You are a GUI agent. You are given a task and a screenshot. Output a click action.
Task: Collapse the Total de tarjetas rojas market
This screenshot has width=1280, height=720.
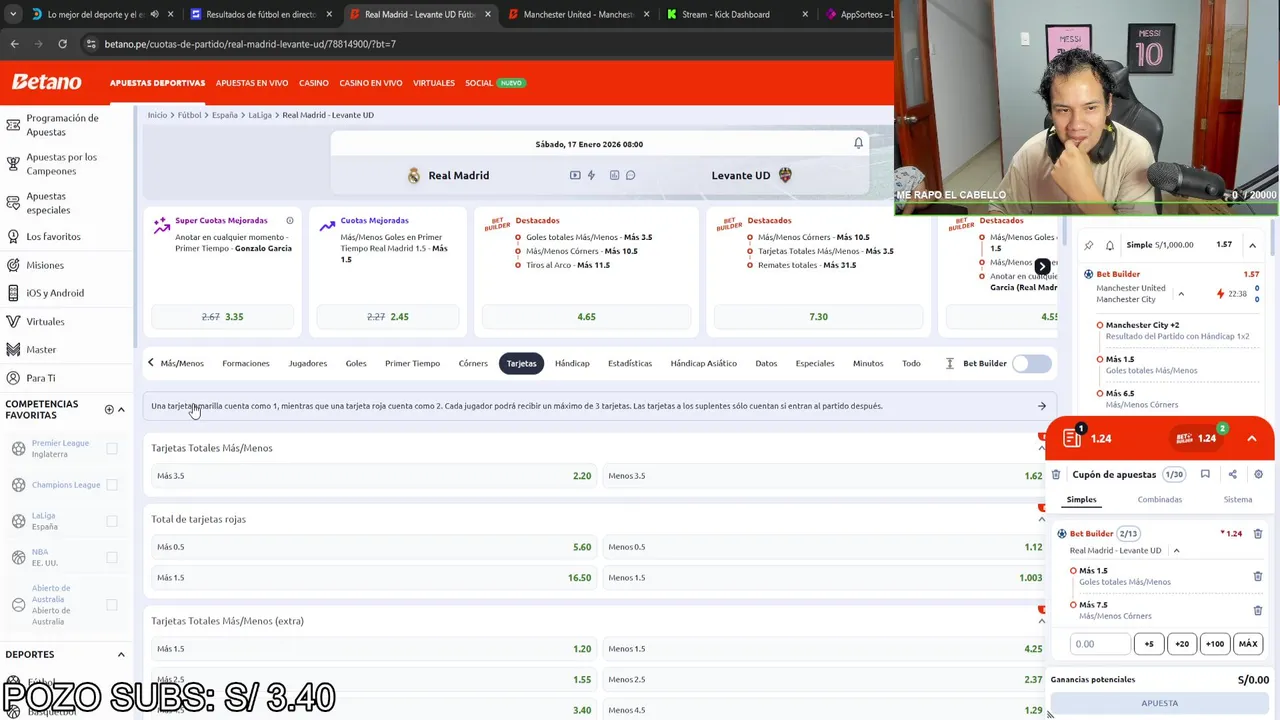[1041, 519]
